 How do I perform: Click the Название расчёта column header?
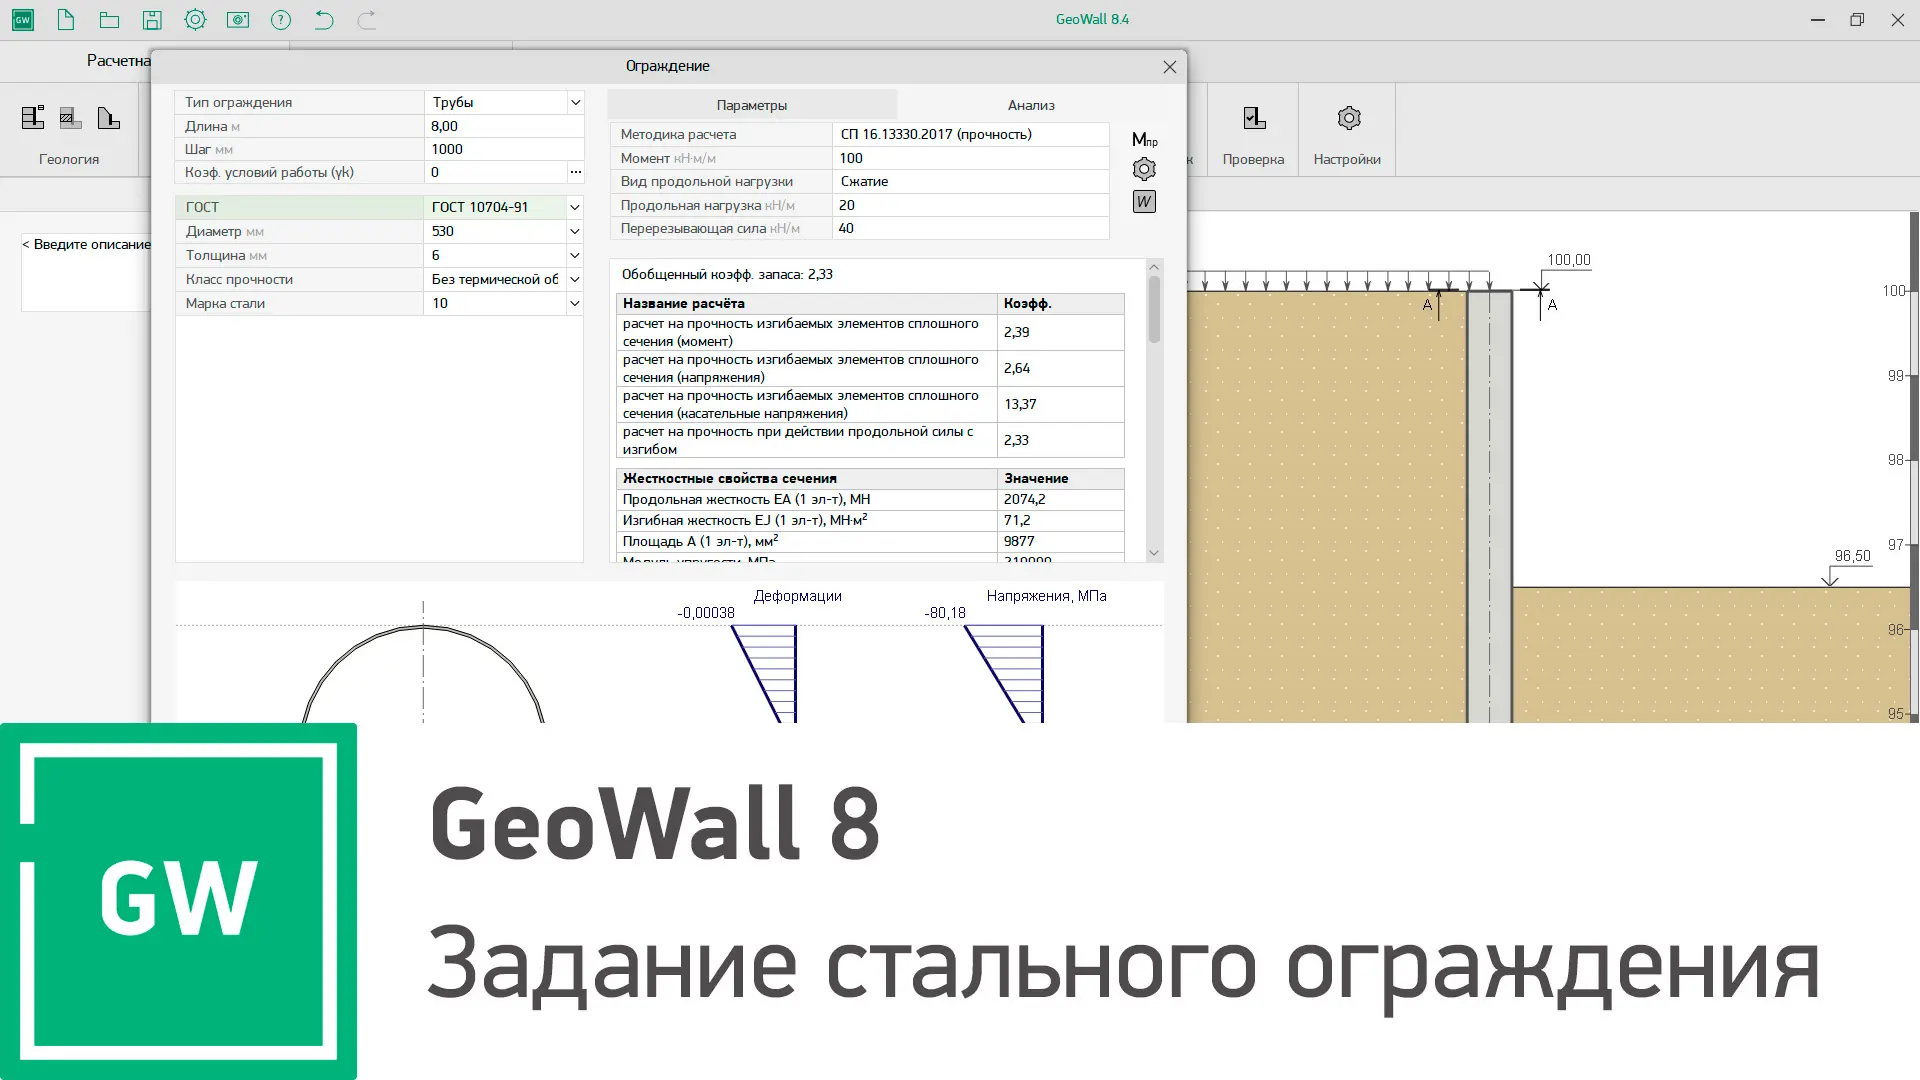pyautogui.click(x=806, y=303)
